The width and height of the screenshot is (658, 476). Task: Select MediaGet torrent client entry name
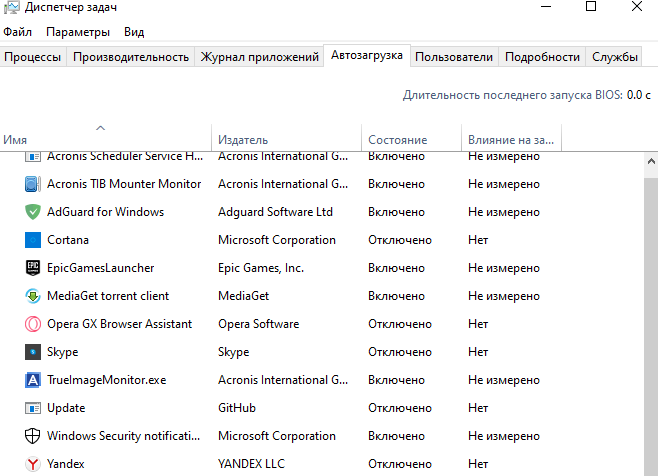pos(108,296)
